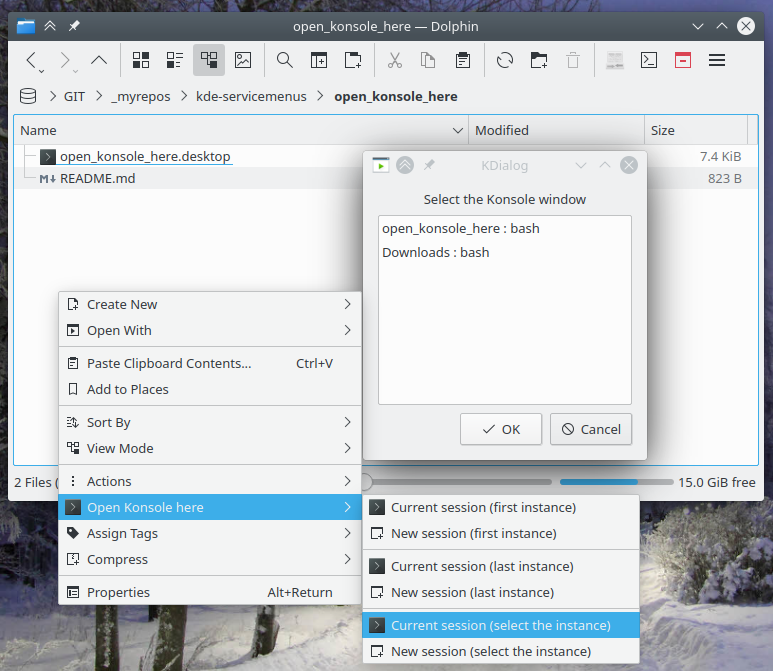Refresh the folder view
This screenshot has width=773, height=671.
coord(505,60)
